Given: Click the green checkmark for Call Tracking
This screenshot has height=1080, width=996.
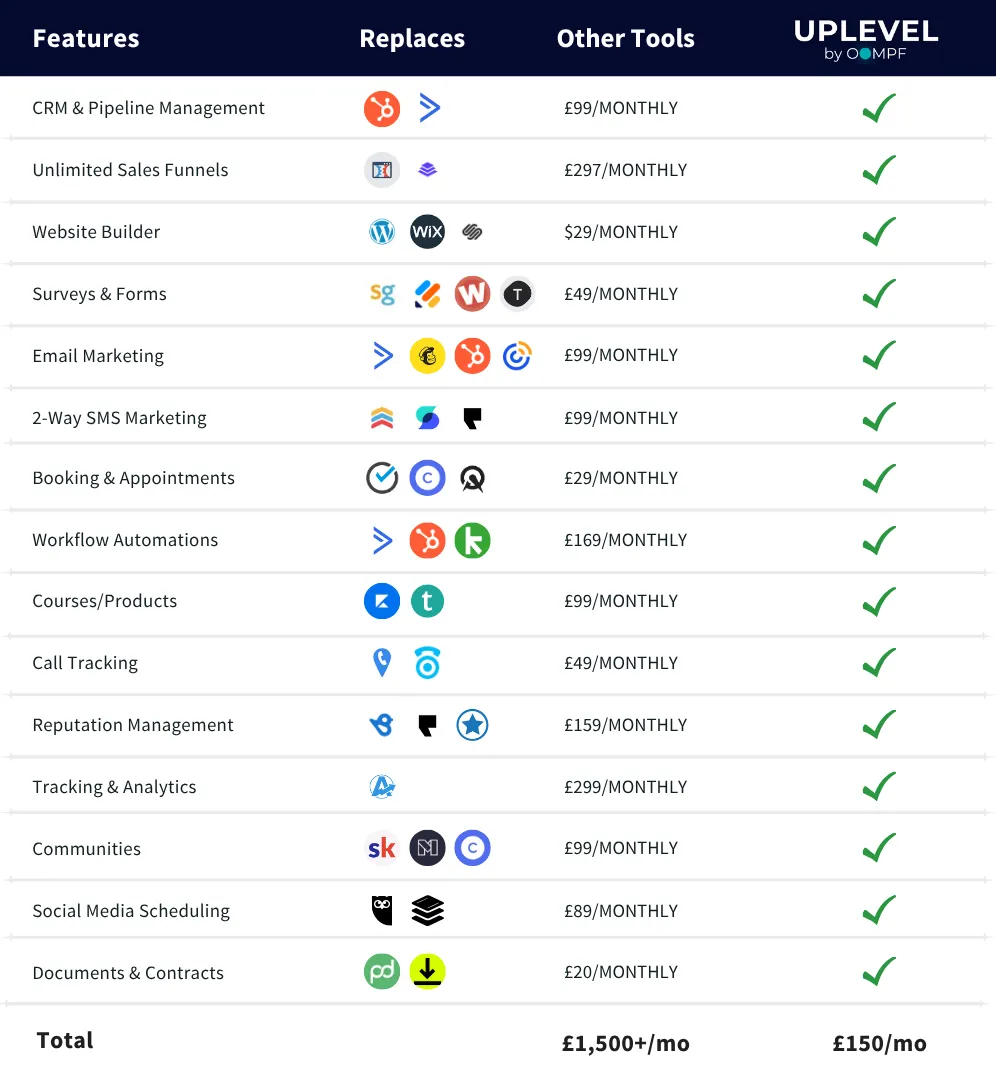Looking at the screenshot, I should (x=880, y=663).
